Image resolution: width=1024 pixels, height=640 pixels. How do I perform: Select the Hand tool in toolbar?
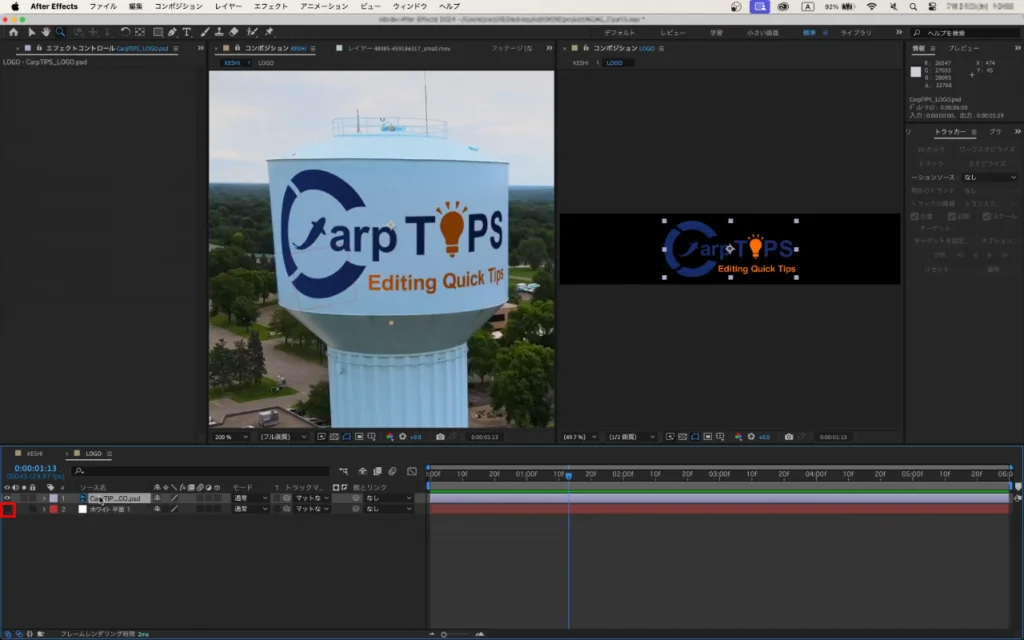tap(46, 32)
